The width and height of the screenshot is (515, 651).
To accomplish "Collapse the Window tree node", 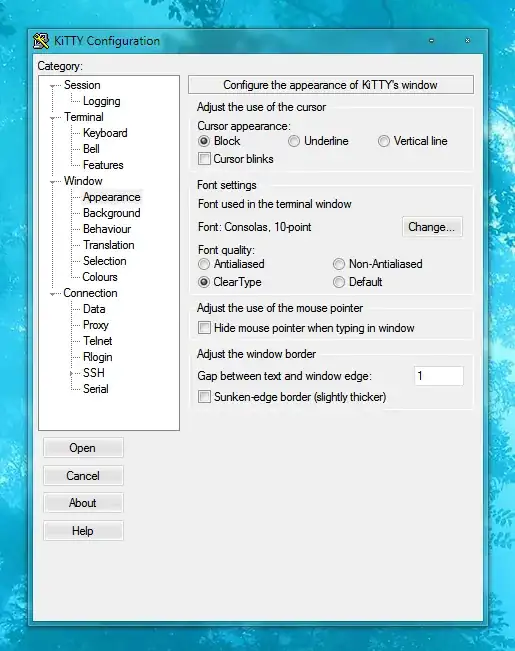I will (53, 182).
